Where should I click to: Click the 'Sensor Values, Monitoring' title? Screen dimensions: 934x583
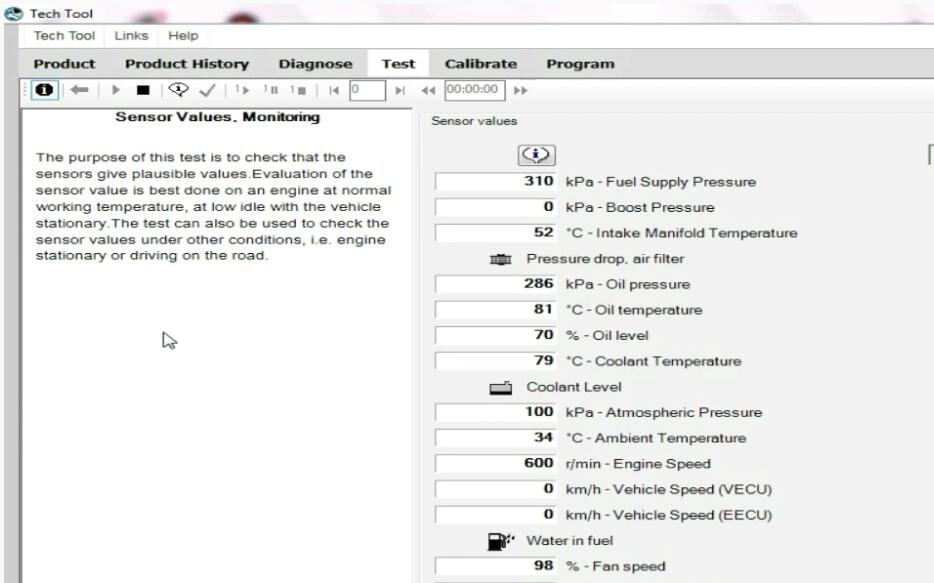(217, 117)
